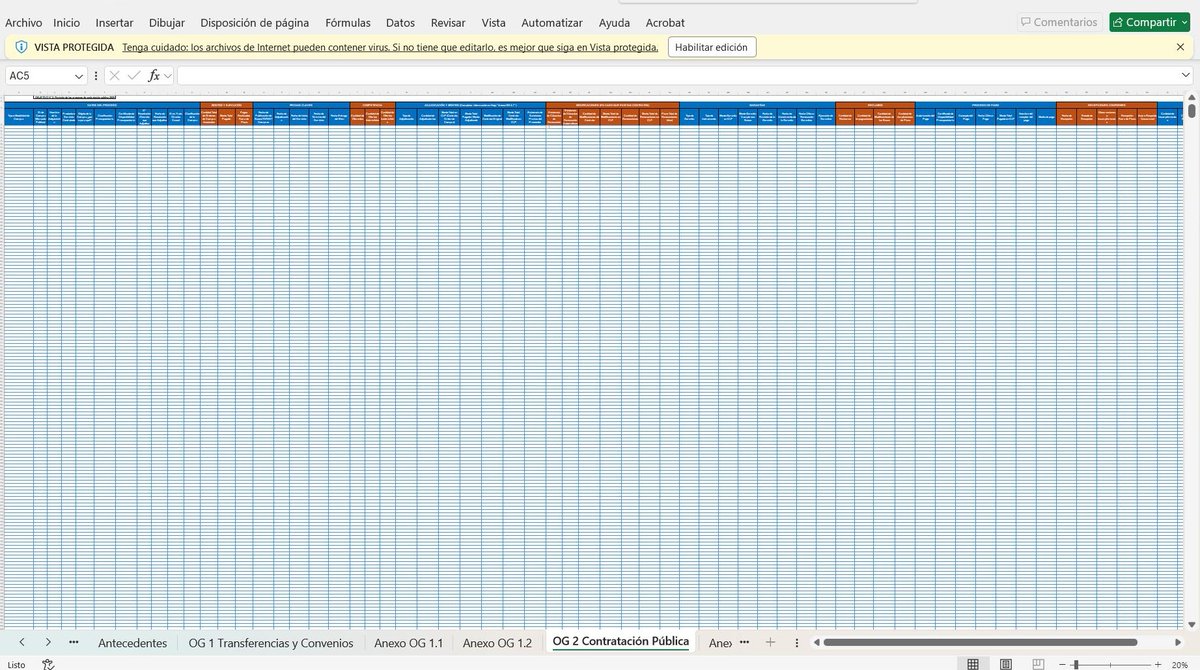Open the Archivo menu
Image resolution: width=1200 pixels, height=670 pixels.
click(24, 22)
